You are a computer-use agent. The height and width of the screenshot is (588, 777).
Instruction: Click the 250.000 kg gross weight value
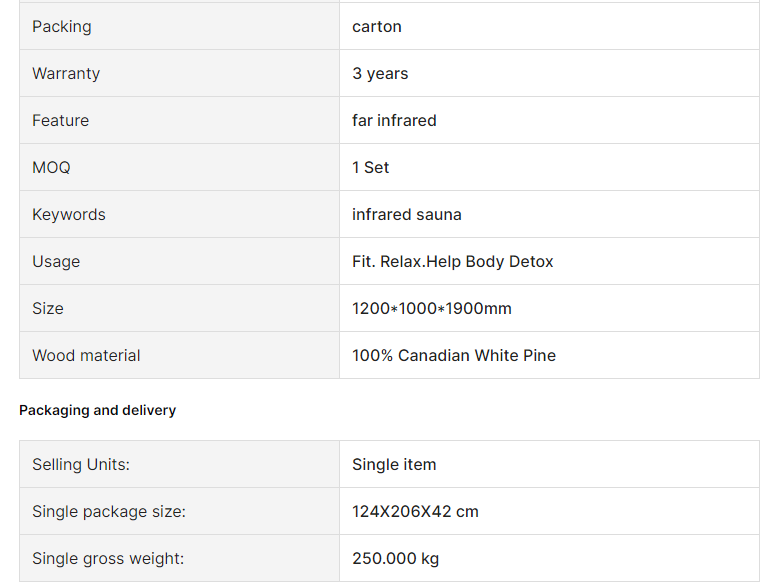point(395,559)
